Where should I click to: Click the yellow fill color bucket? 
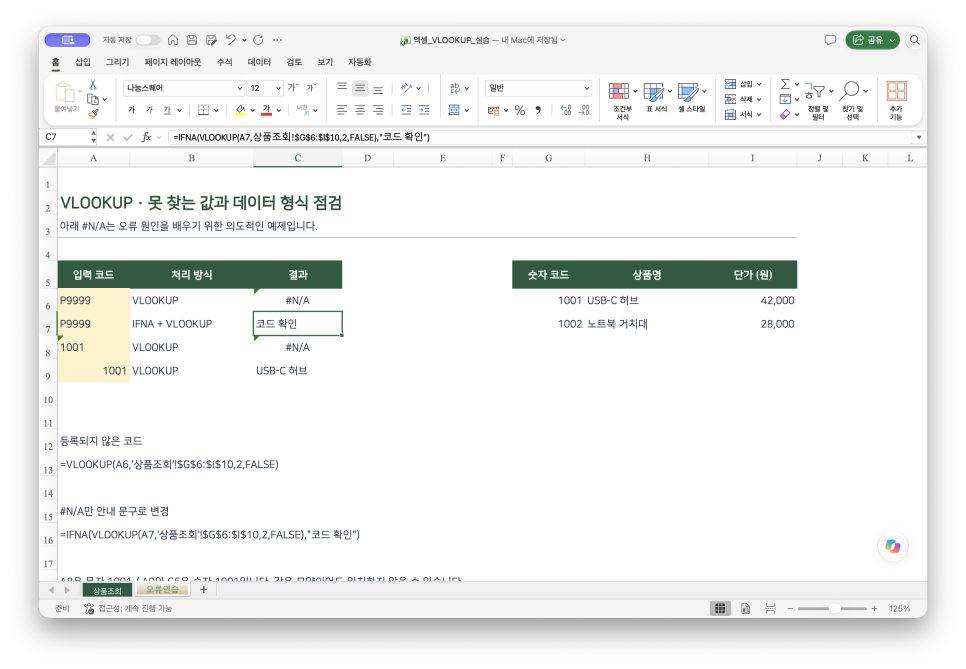(x=240, y=110)
